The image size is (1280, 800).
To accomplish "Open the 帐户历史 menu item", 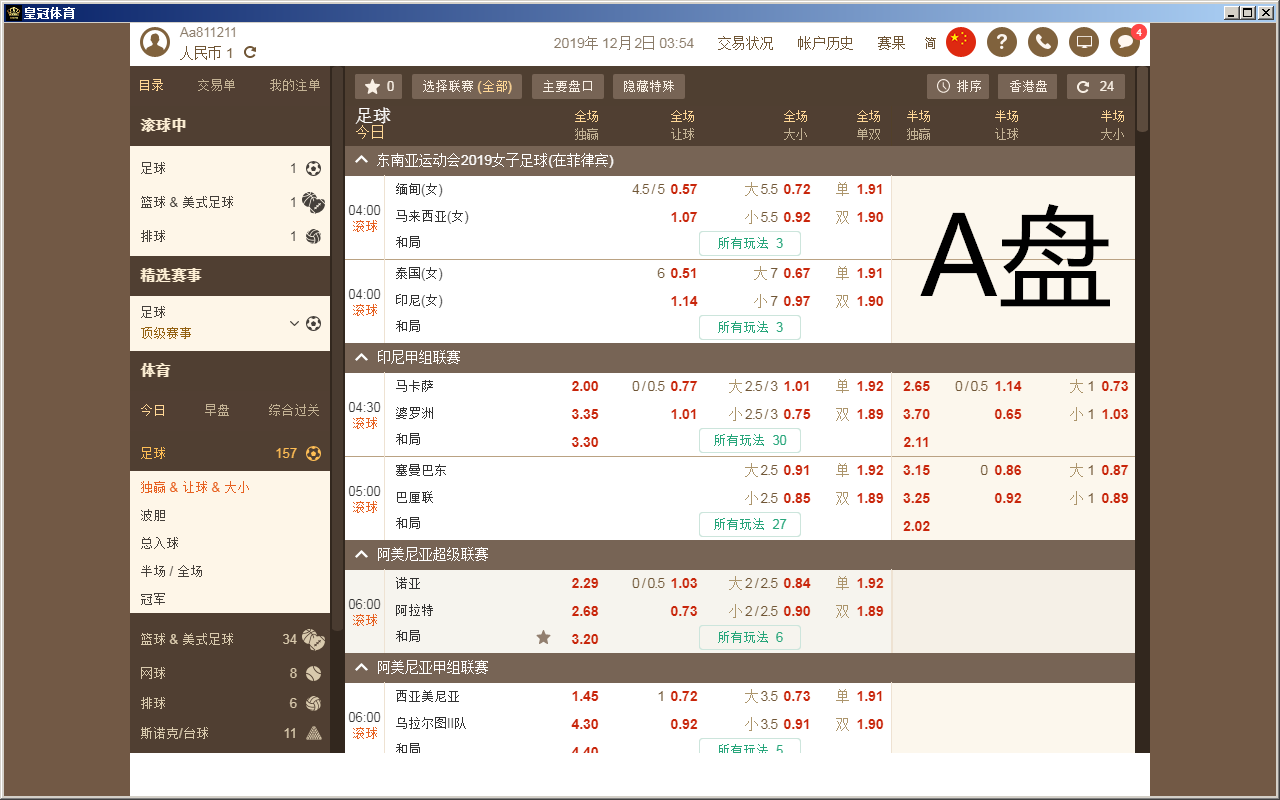I will (825, 43).
